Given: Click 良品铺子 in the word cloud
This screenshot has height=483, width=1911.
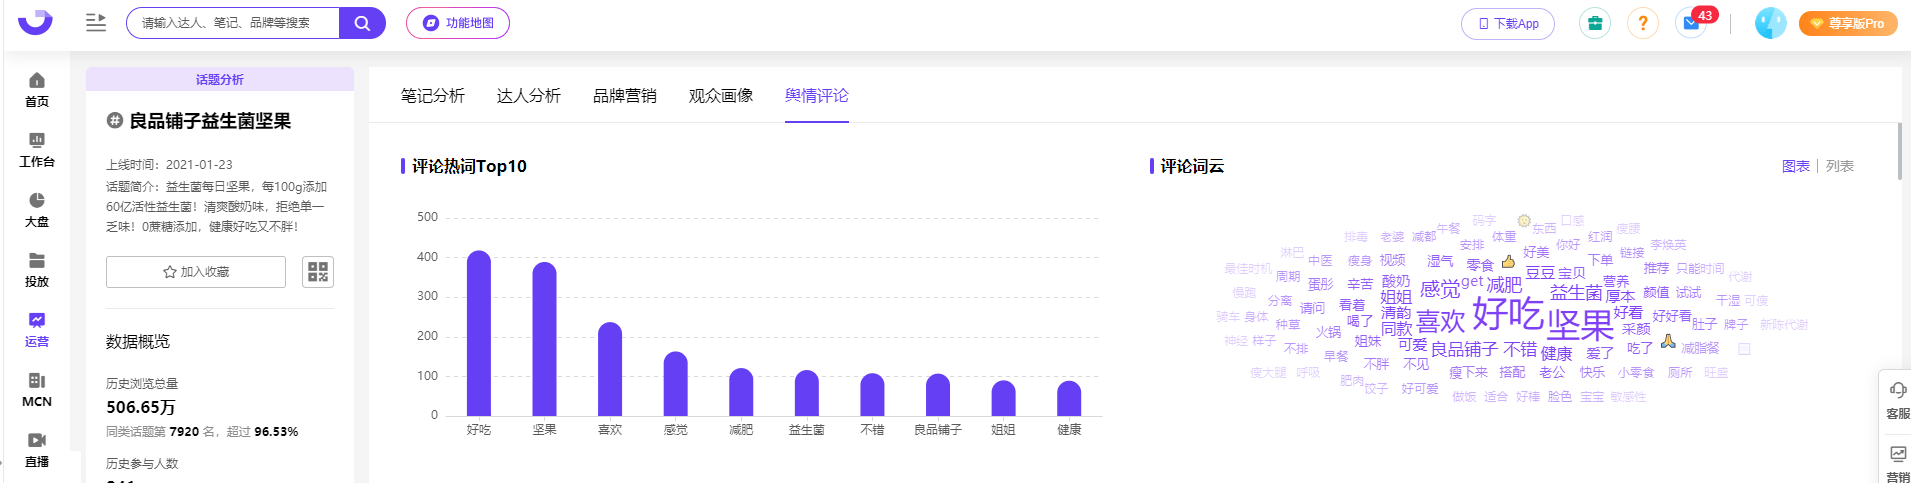Looking at the screenshot, I should coord(1464,349).
